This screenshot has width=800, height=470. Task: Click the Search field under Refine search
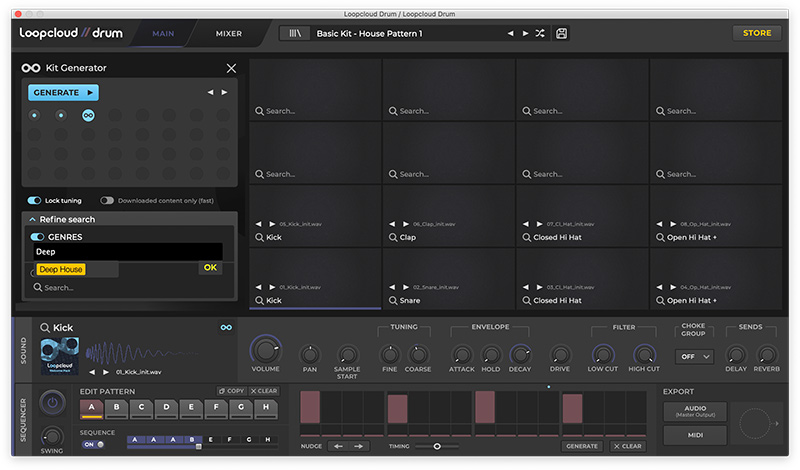[128, 288]
